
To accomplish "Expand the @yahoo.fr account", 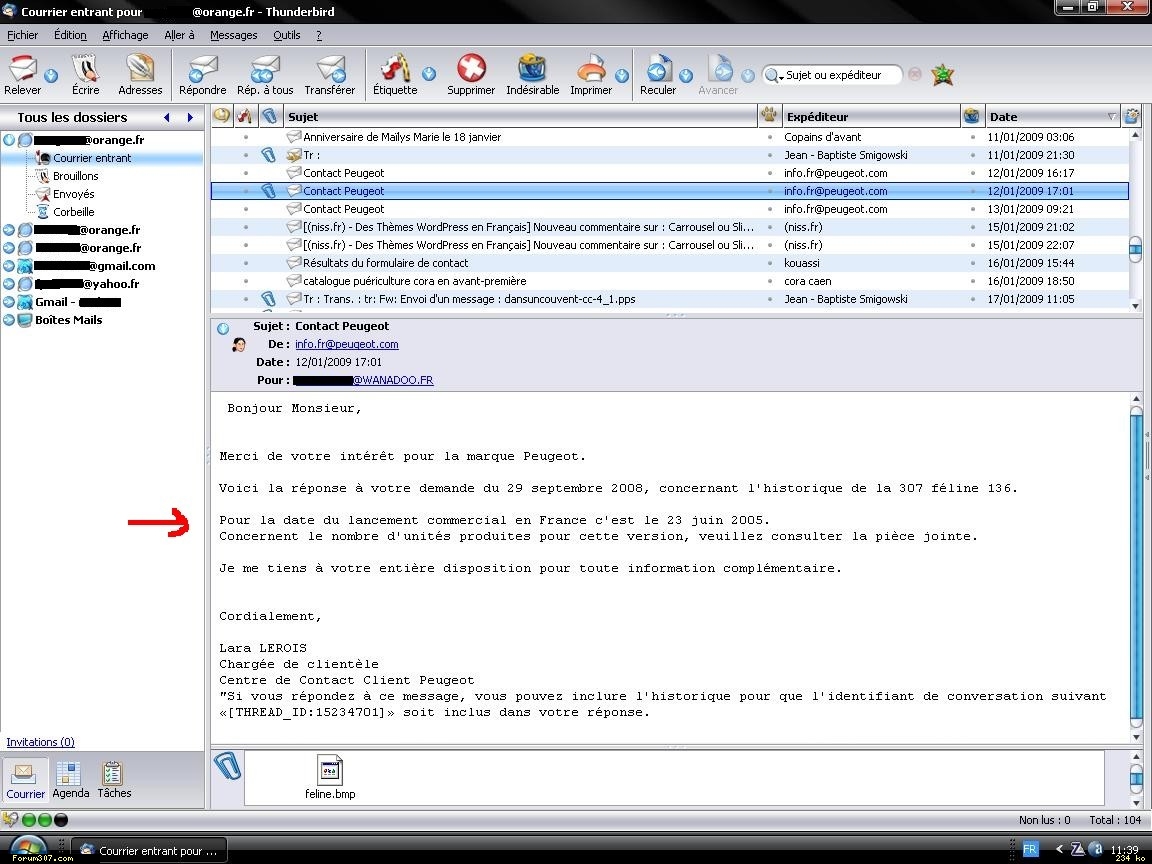I will (x=9, y=284).
